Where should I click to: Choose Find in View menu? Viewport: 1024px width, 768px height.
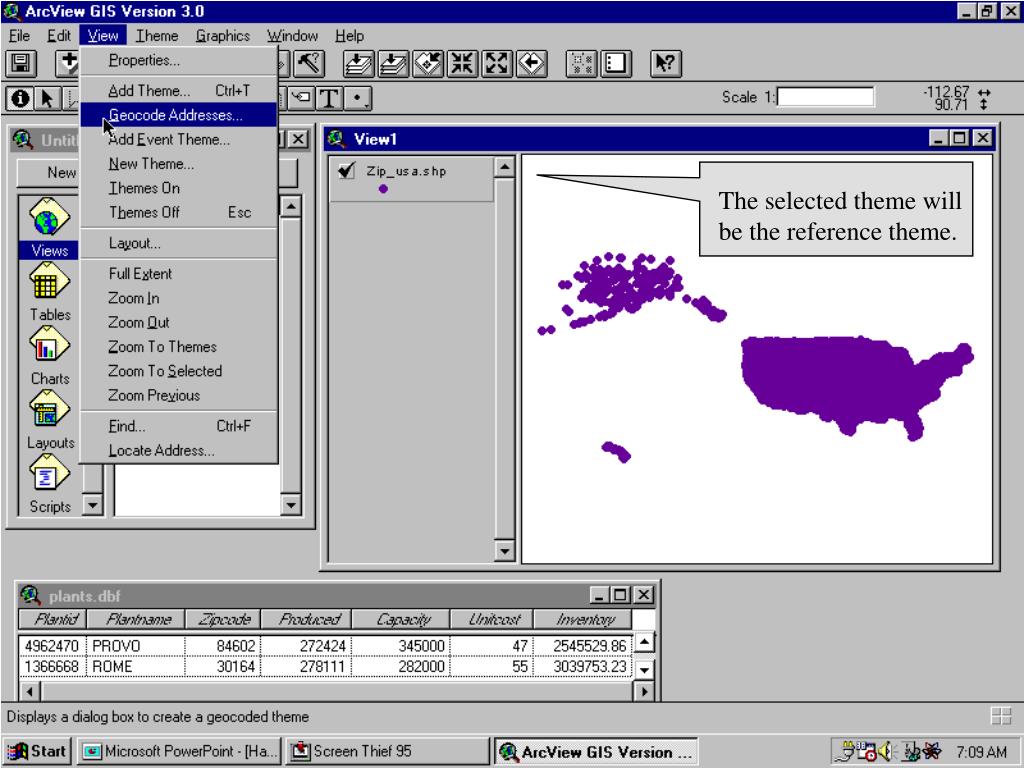pos(178,426)
